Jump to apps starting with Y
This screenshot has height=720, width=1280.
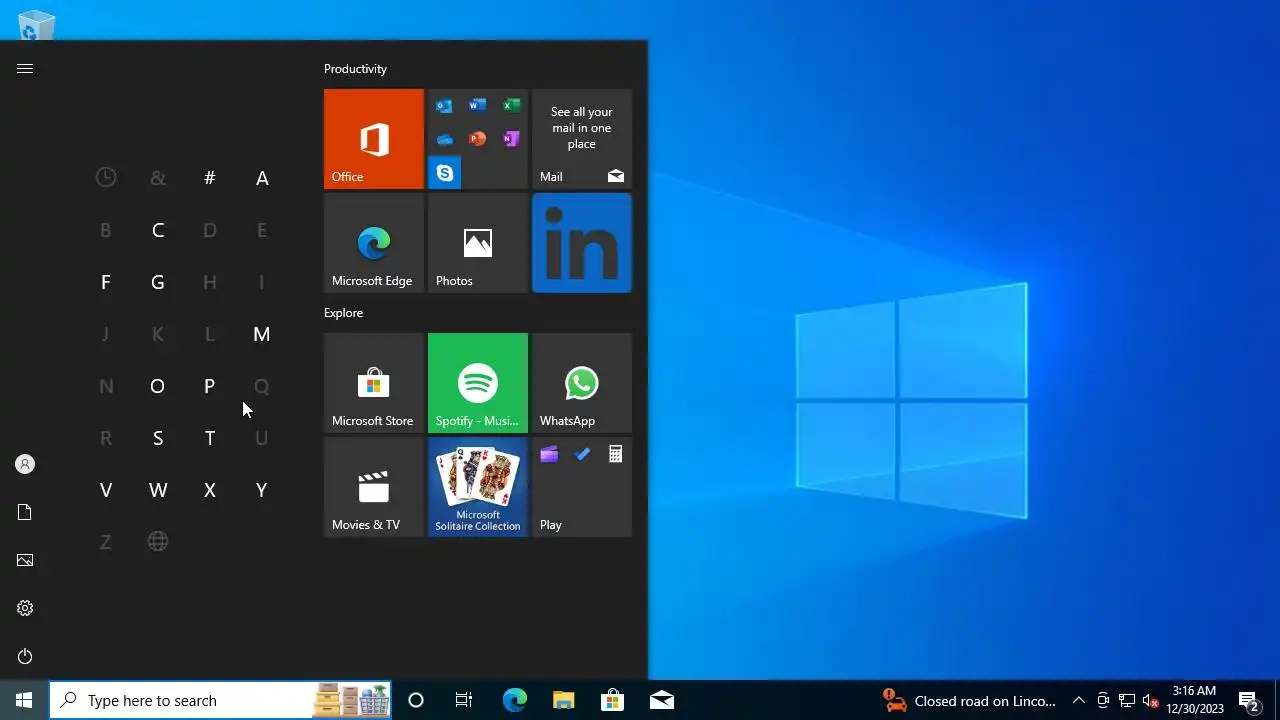point(262,490)
